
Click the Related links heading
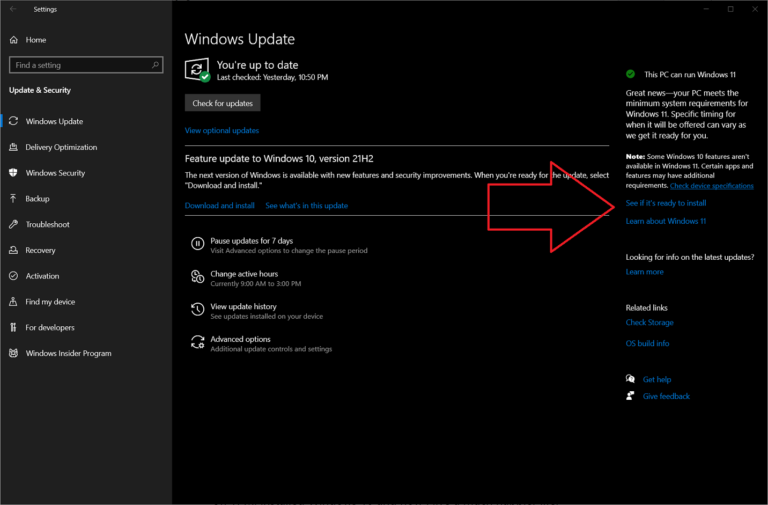click(x=646, y=308)
